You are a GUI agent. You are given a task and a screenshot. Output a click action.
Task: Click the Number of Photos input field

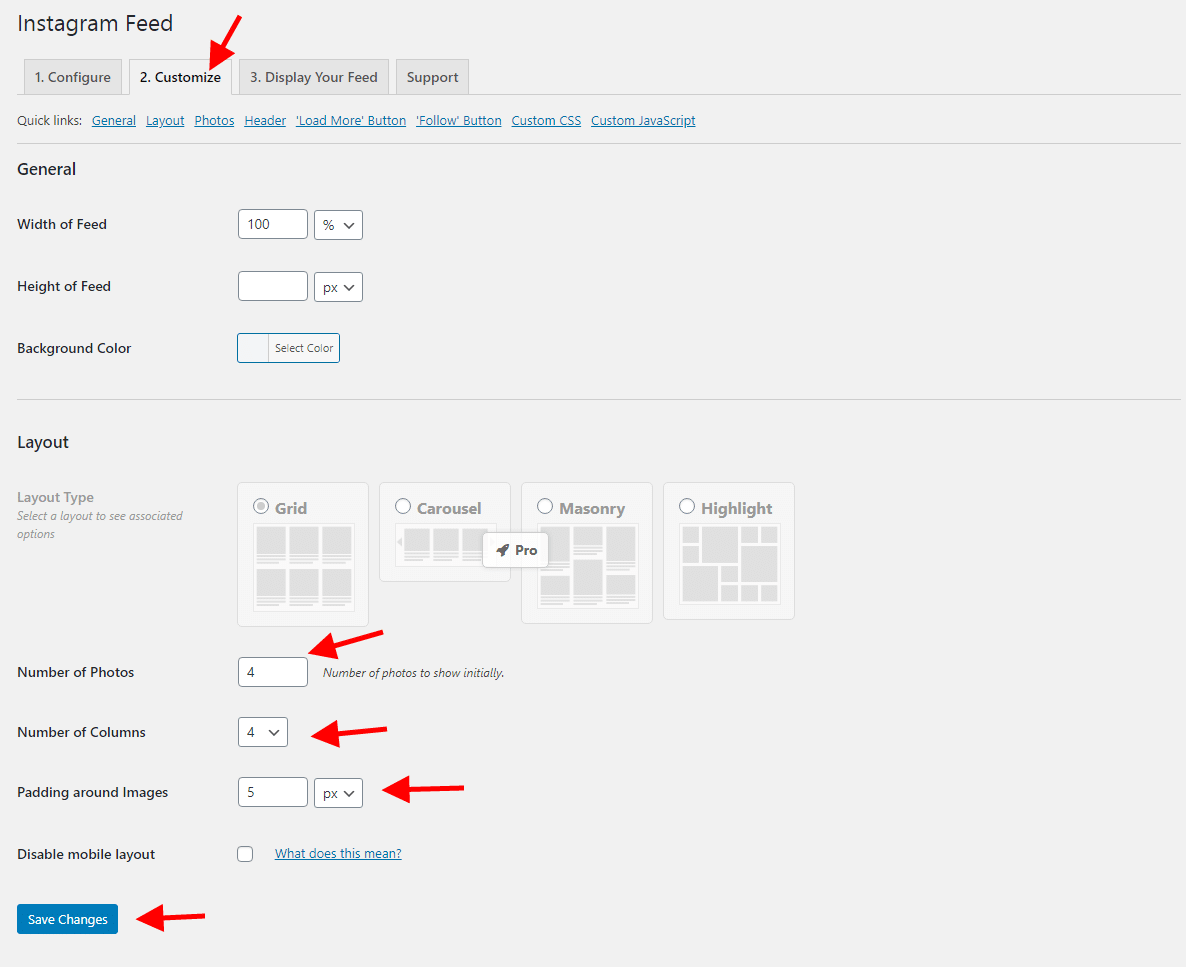coord(272,672)
